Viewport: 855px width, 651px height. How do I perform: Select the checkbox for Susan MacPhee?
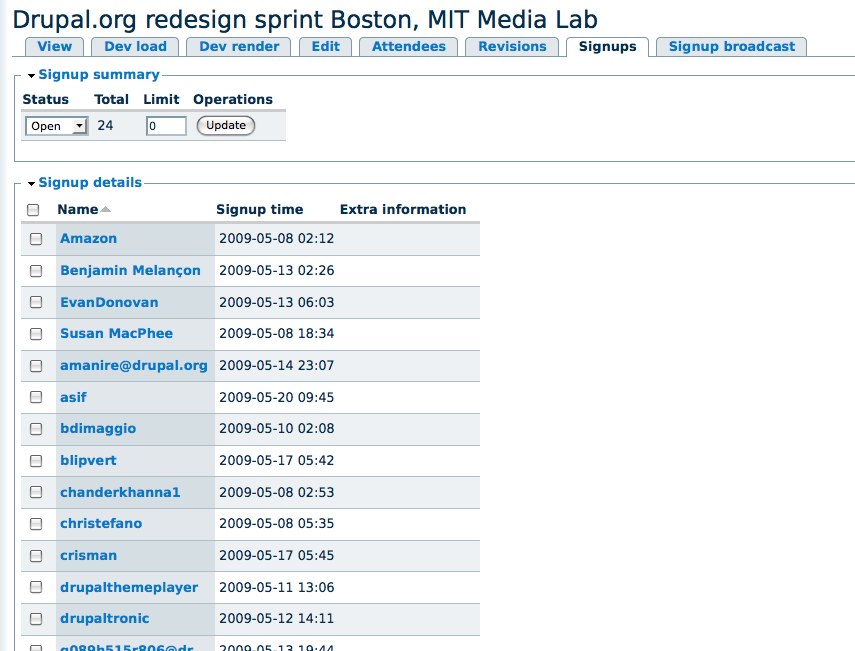coord(36,334)
